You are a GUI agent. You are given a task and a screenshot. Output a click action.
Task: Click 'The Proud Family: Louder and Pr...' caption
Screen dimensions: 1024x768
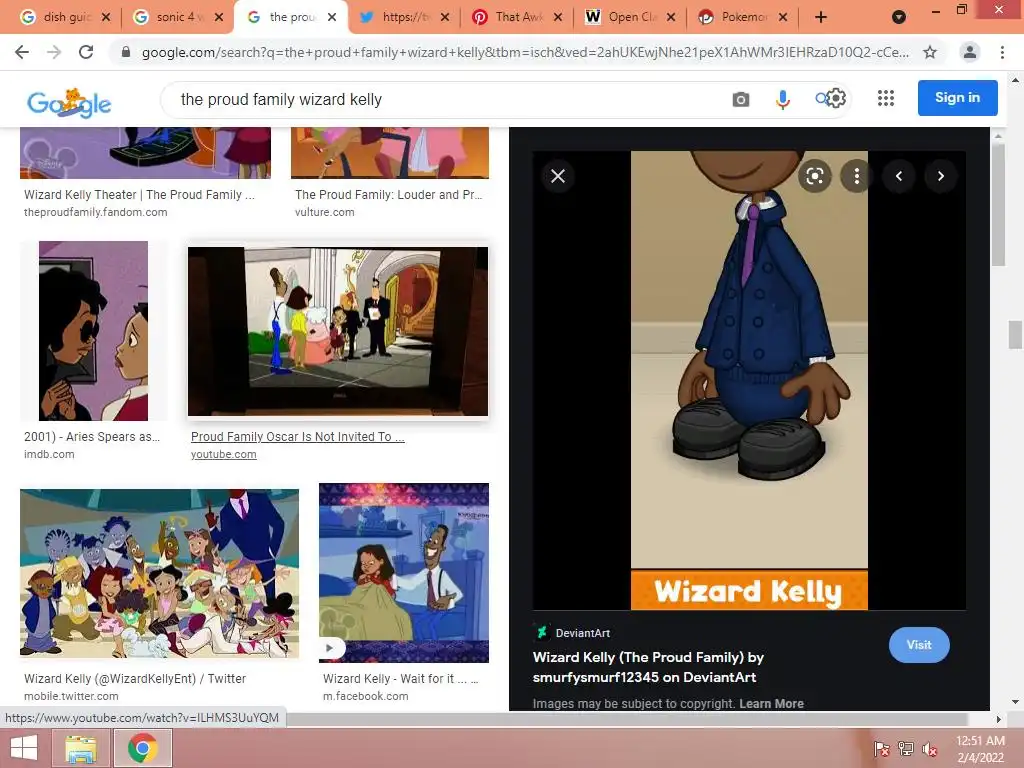pos(389,195)
